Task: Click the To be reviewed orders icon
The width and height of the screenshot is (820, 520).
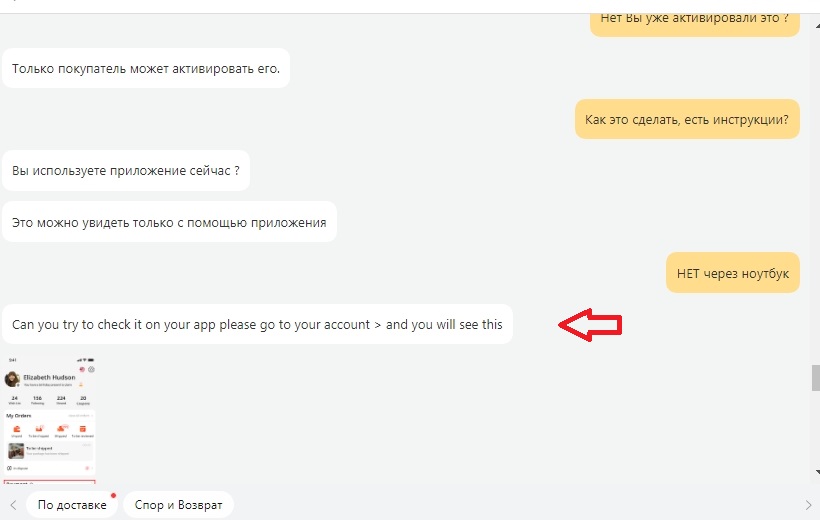Action: 83,429
